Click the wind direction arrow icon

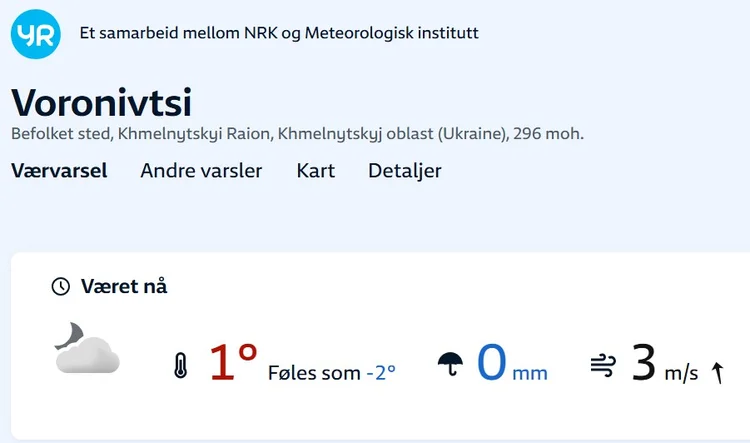coord(716,373)
